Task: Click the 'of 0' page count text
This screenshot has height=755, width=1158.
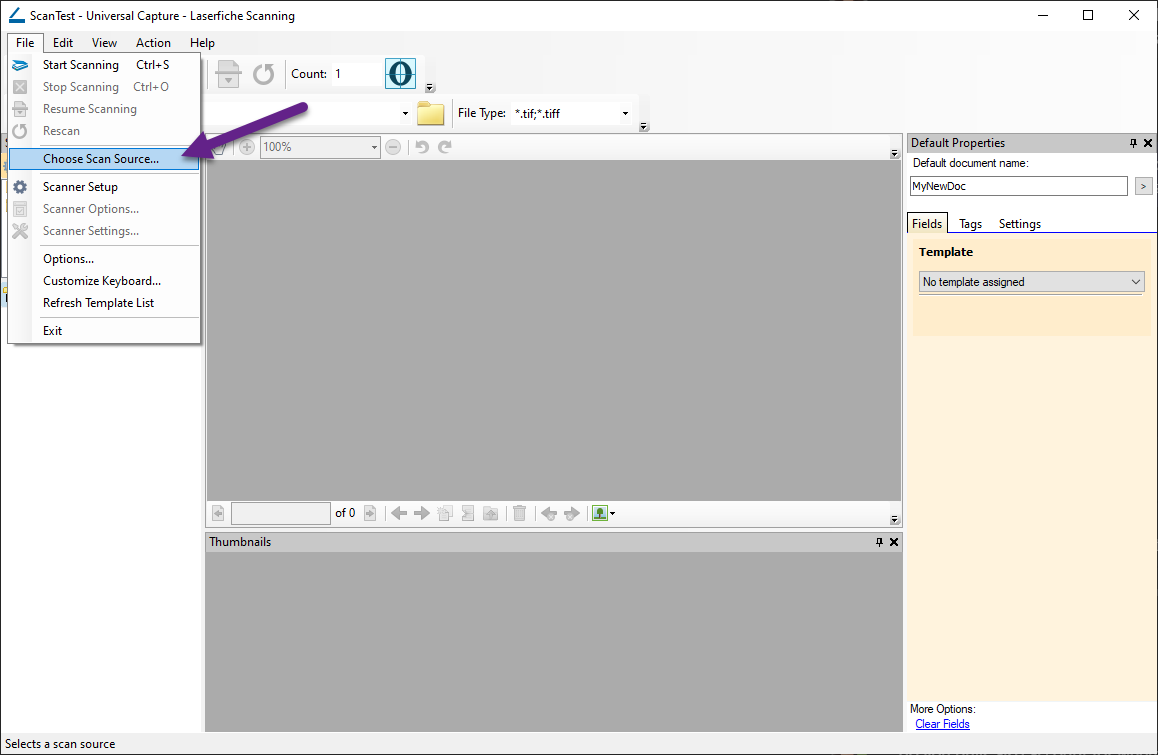Action: pos(345,513)
